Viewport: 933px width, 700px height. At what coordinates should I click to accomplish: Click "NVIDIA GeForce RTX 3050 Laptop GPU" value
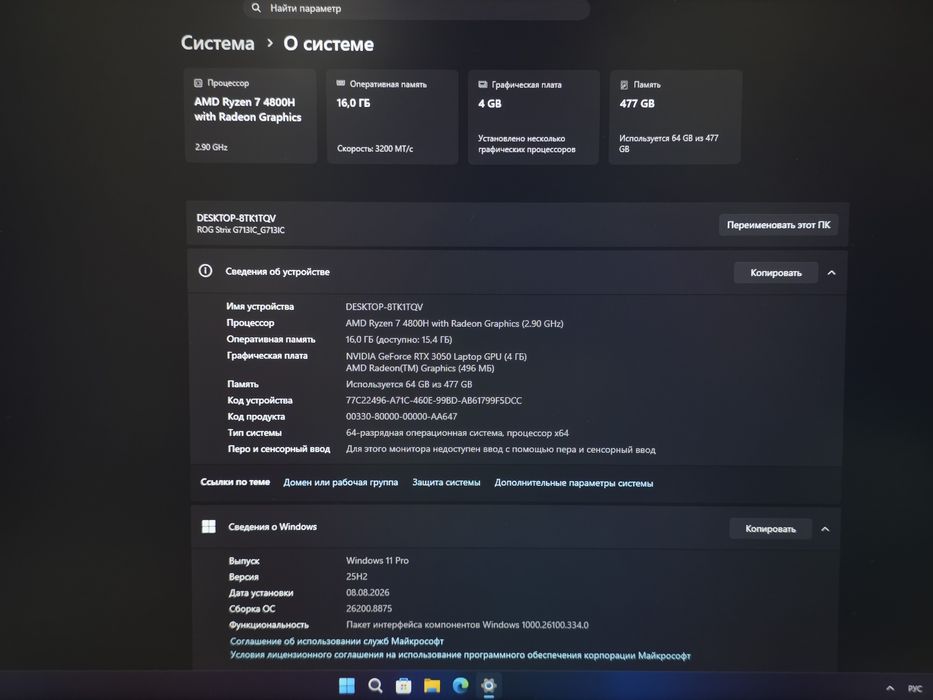tap(436, 356)
